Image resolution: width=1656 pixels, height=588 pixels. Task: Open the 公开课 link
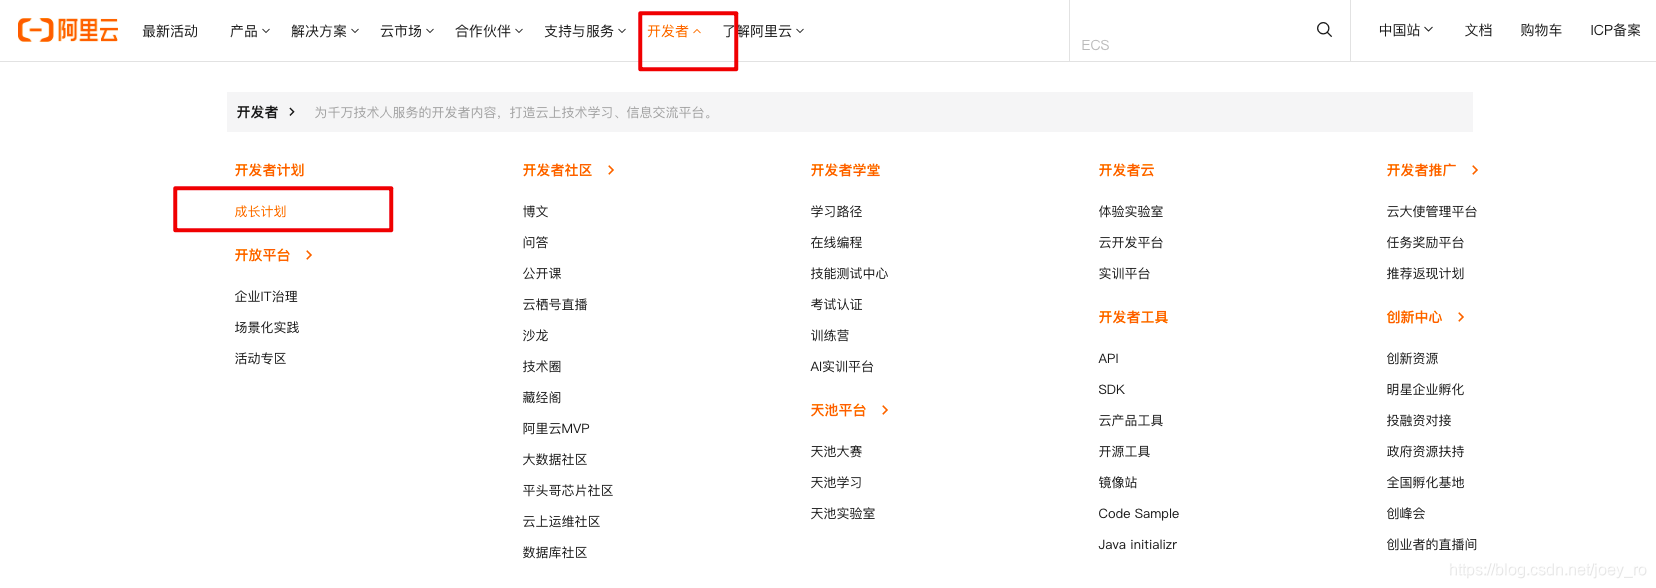pyautogui.click(x=542, y=273)
